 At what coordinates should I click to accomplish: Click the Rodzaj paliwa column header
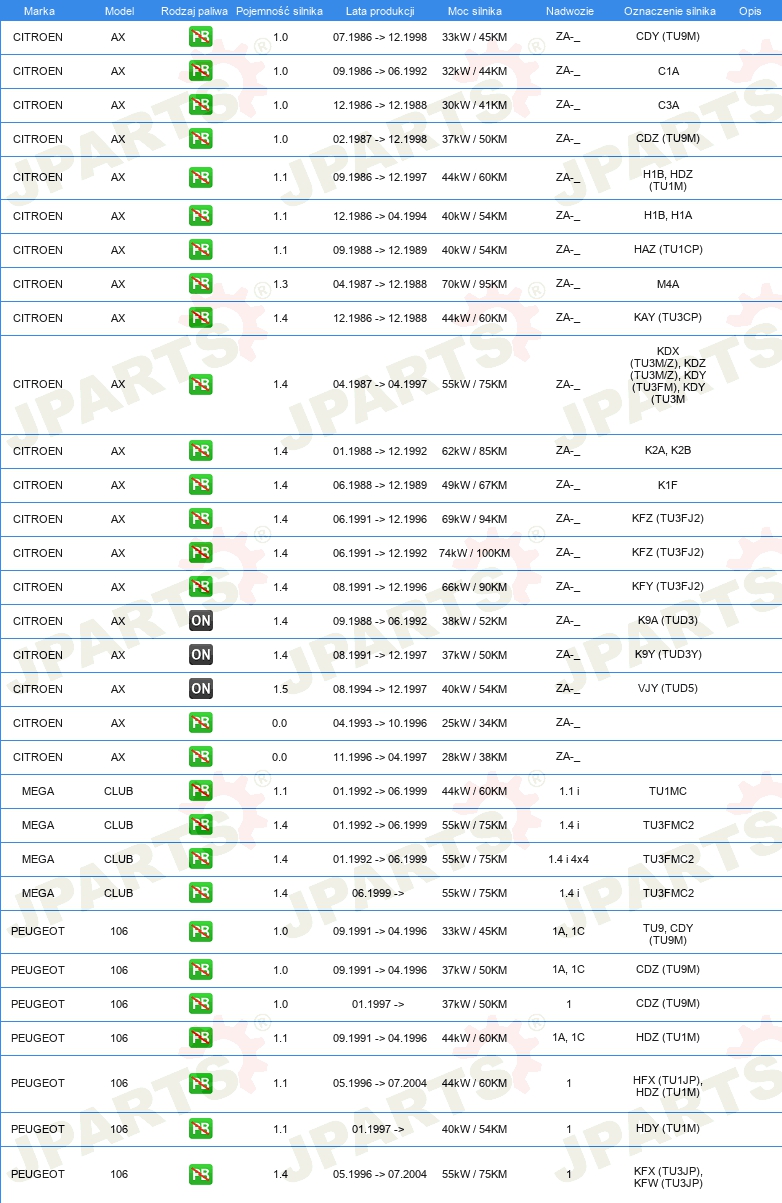(x=194, y=11)
